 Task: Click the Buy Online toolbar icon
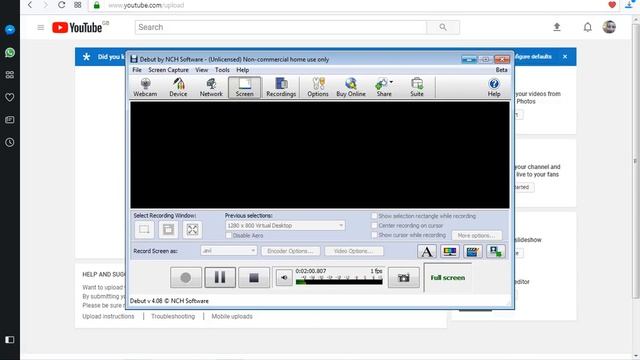tap(351, 87)
